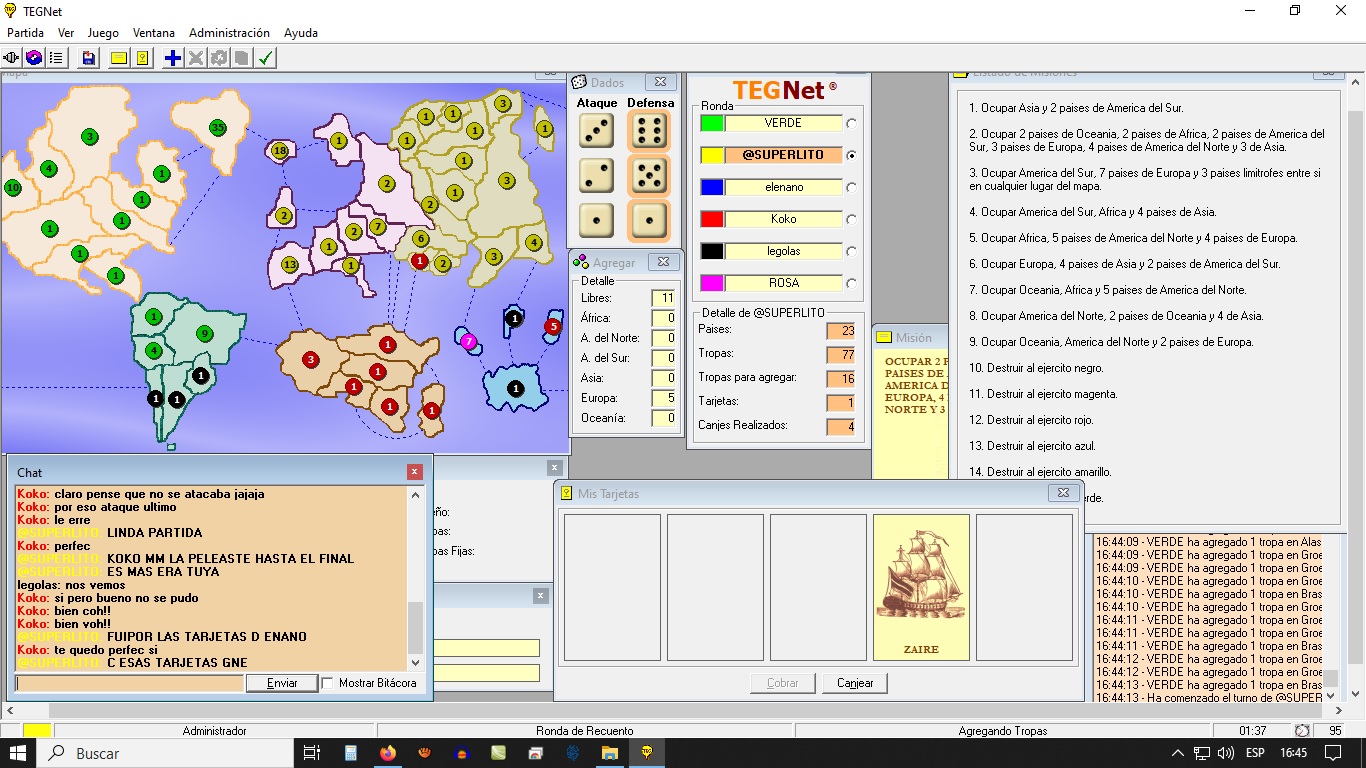
Task: Click the Canjear button under Mis Tarjetas
Action: coord(855,683)
